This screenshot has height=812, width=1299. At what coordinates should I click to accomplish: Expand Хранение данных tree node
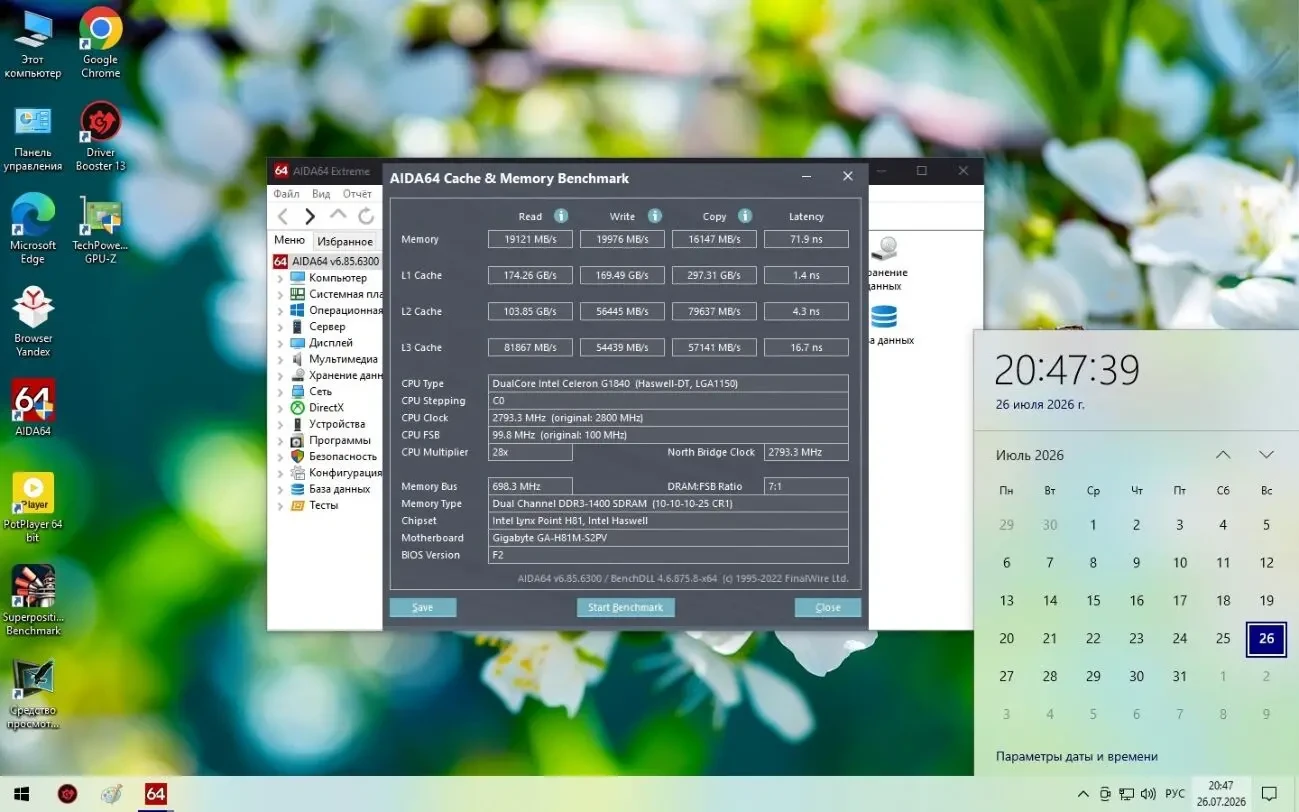(281, 375)
